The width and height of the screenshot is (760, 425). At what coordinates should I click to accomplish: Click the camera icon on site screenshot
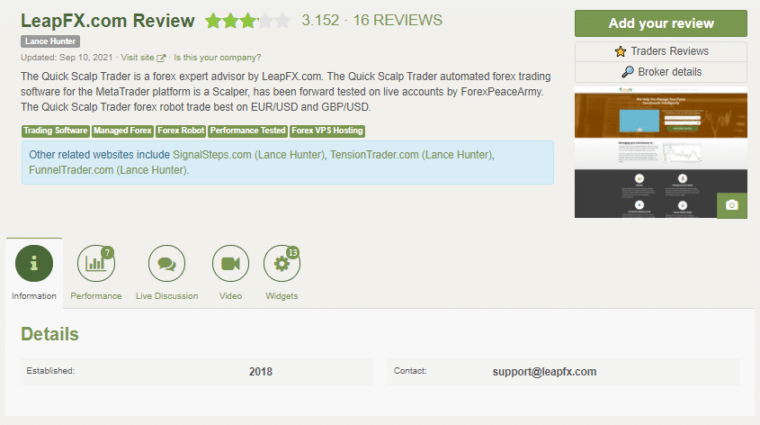[x=732, y=205]
